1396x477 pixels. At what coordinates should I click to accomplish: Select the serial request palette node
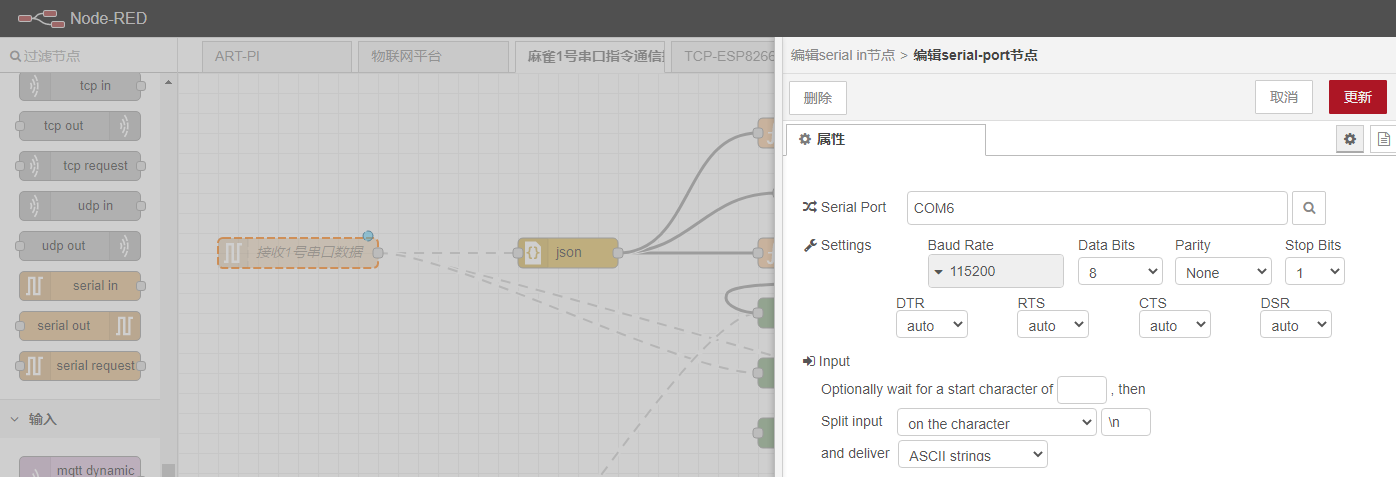coord(80,366)
